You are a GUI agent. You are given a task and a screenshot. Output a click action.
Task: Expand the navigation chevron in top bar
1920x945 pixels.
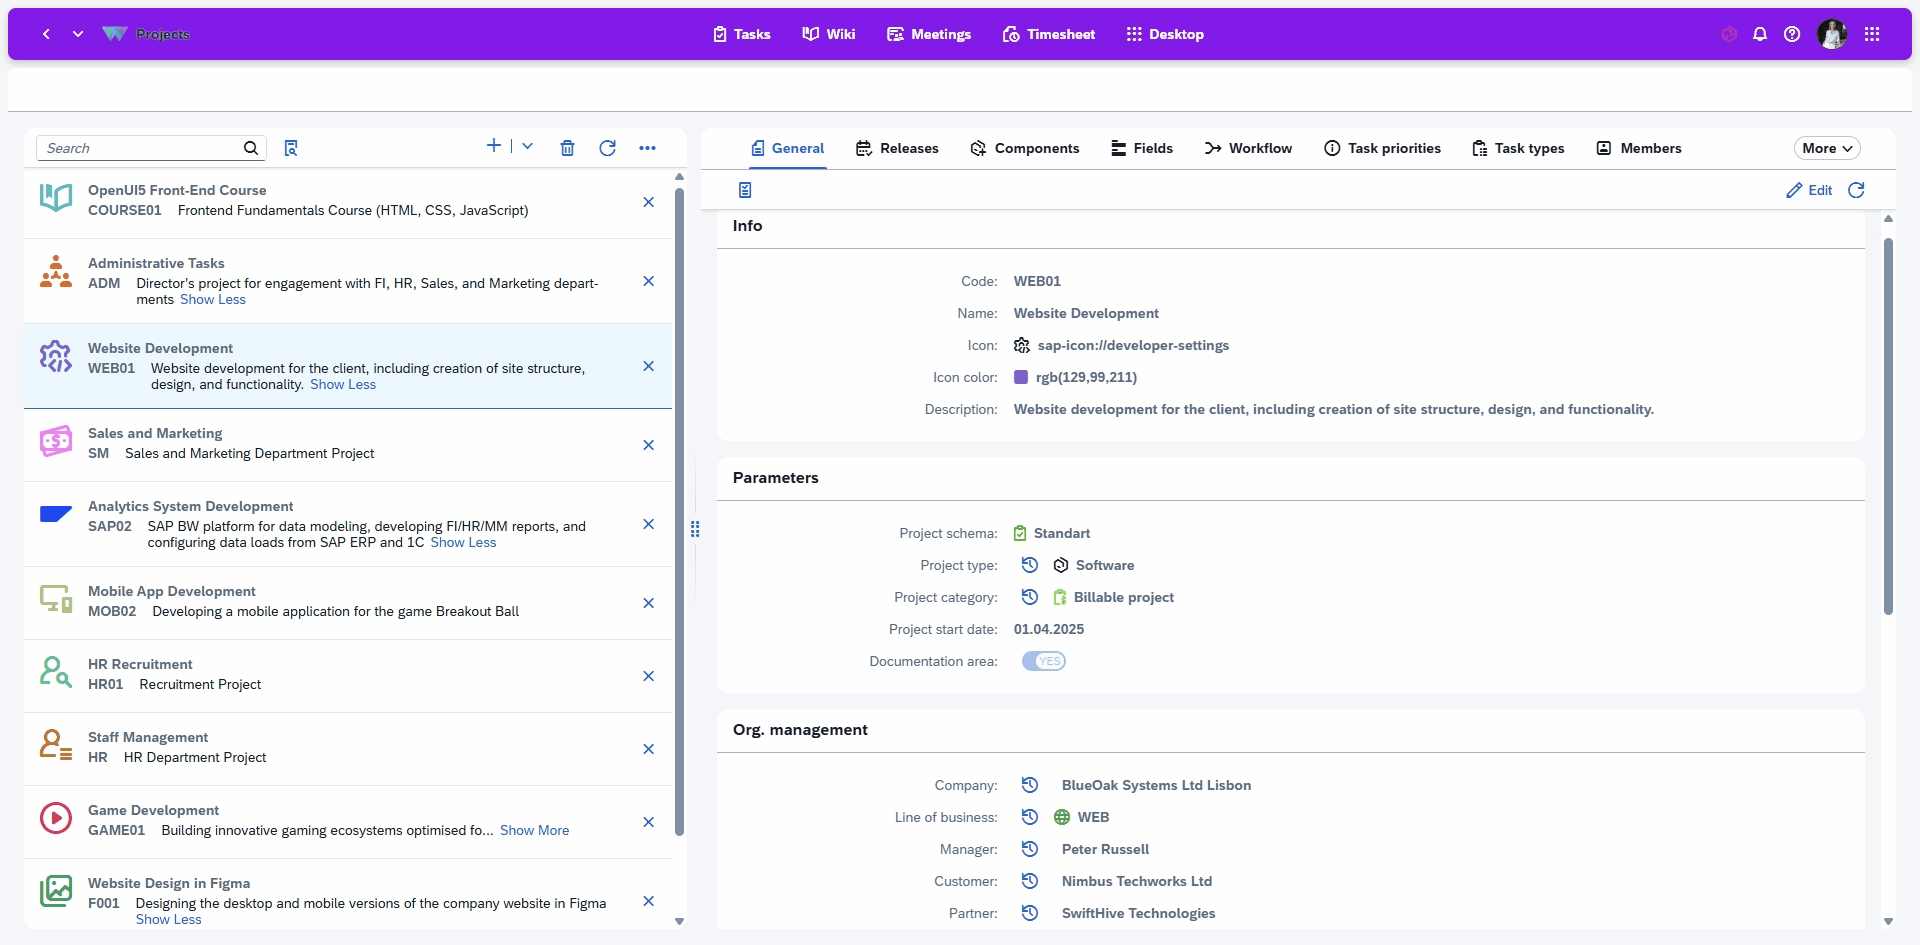78,34
